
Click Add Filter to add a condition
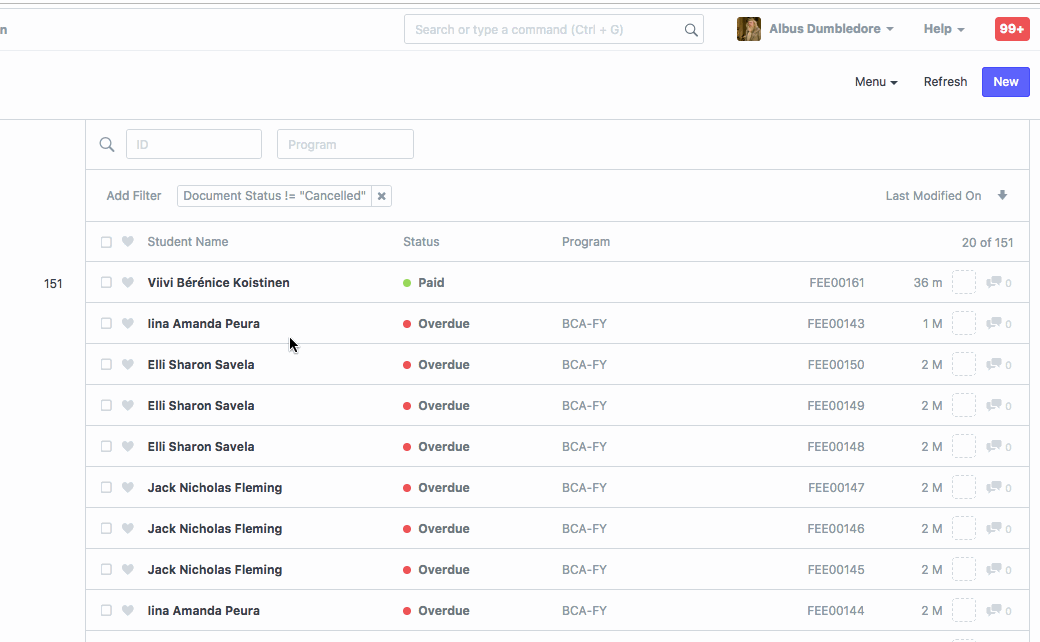coord(133,195)
